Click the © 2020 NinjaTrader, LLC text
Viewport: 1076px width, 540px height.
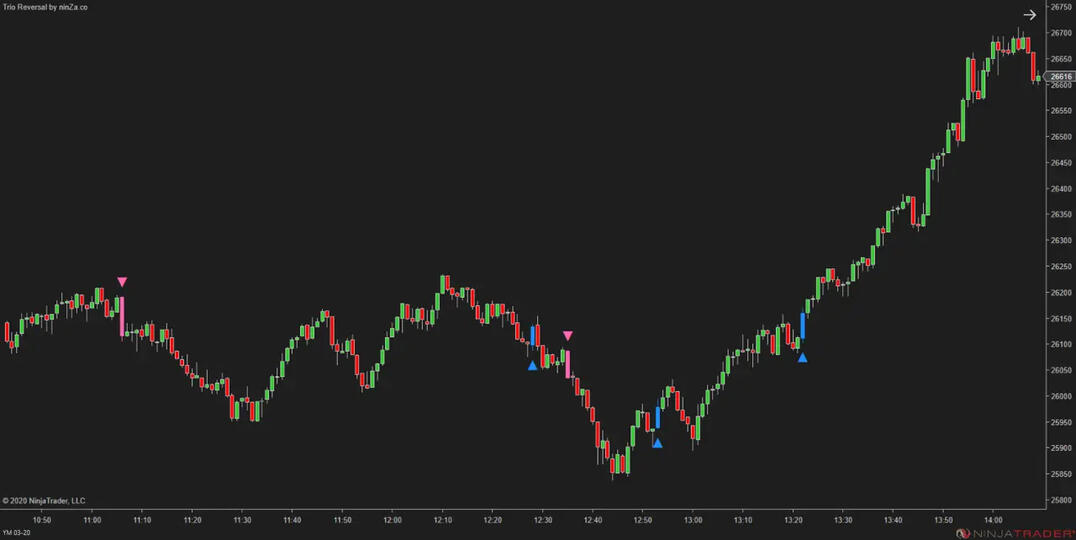point(44,500)
